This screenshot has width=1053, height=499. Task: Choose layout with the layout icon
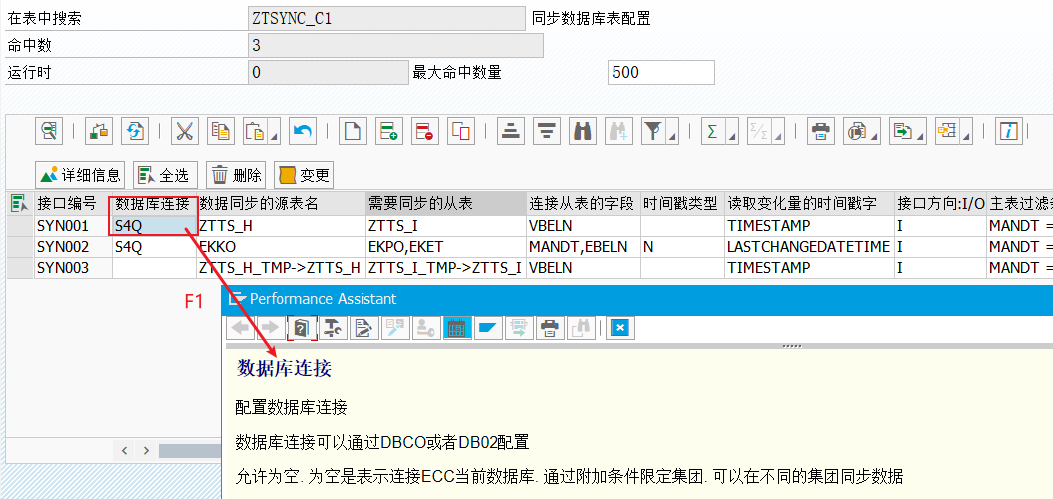click(947, 131)
